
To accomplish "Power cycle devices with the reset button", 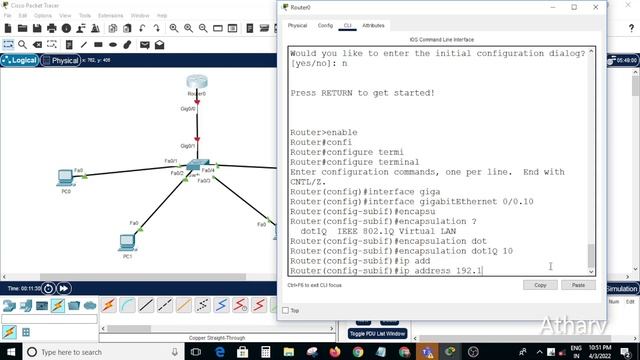I will [x=48, y=288].
